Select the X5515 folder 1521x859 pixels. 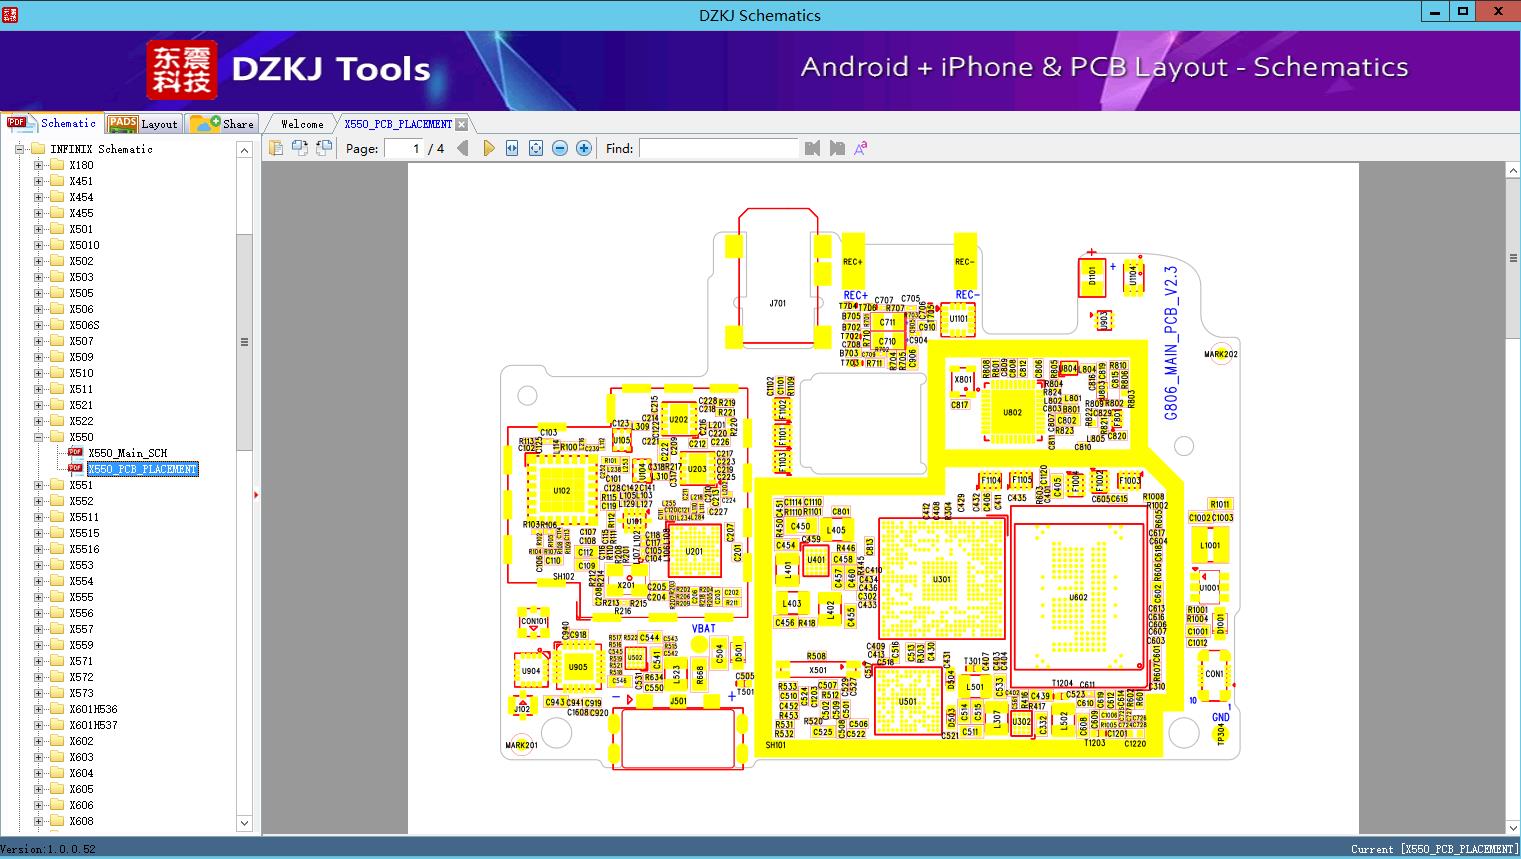84,533
